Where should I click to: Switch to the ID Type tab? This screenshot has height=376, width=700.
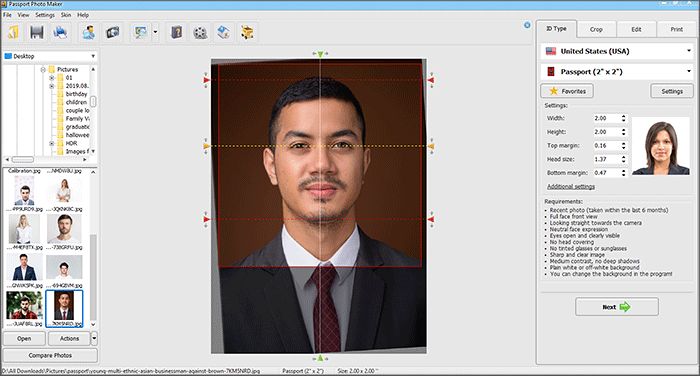pos(556,29)
